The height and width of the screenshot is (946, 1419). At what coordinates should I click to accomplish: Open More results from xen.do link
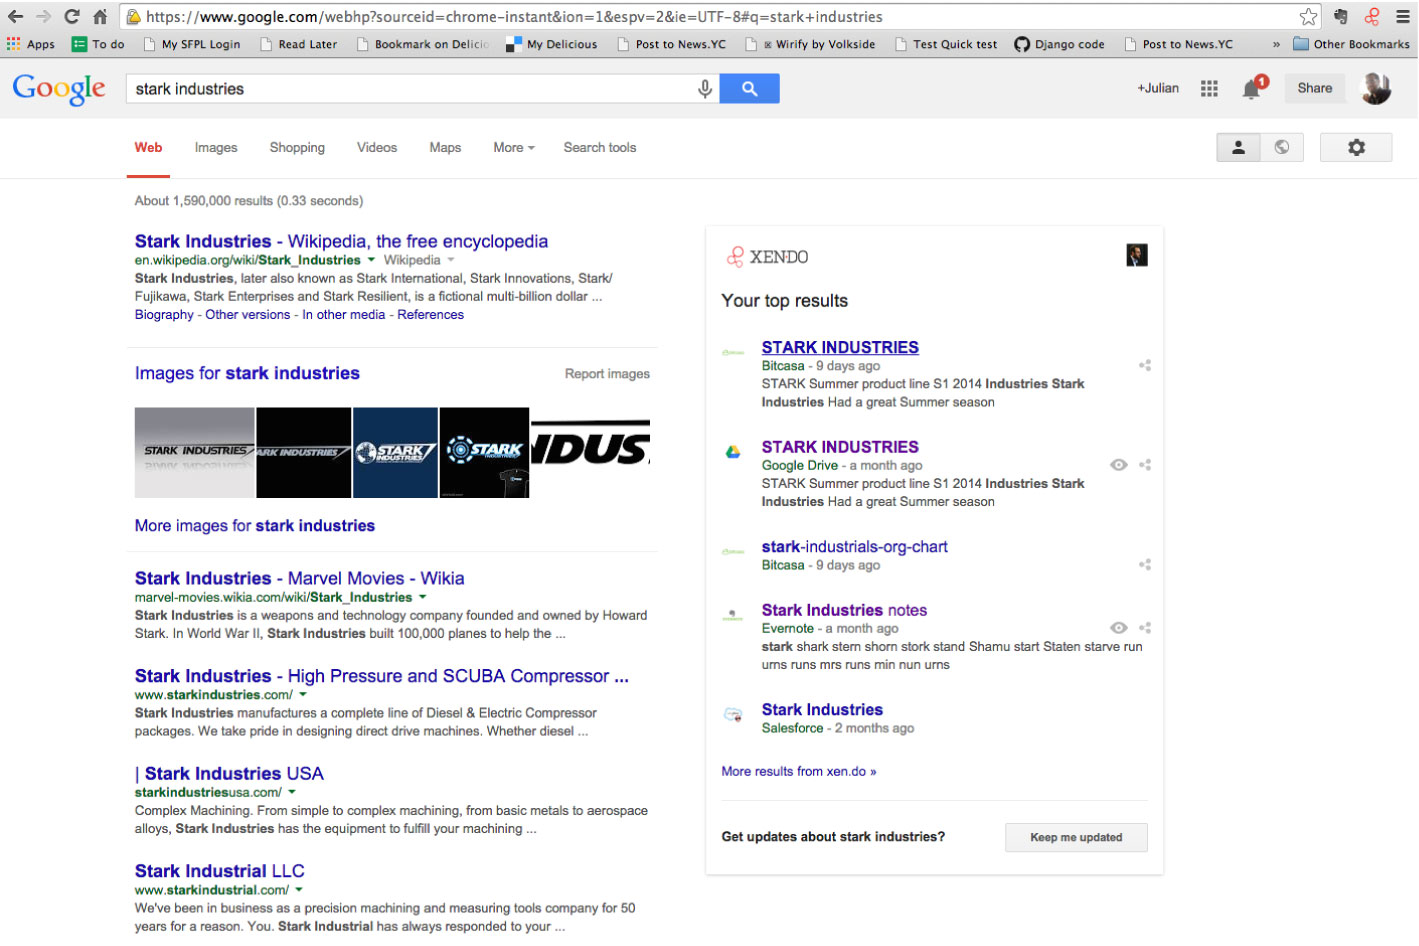point(799,771)
